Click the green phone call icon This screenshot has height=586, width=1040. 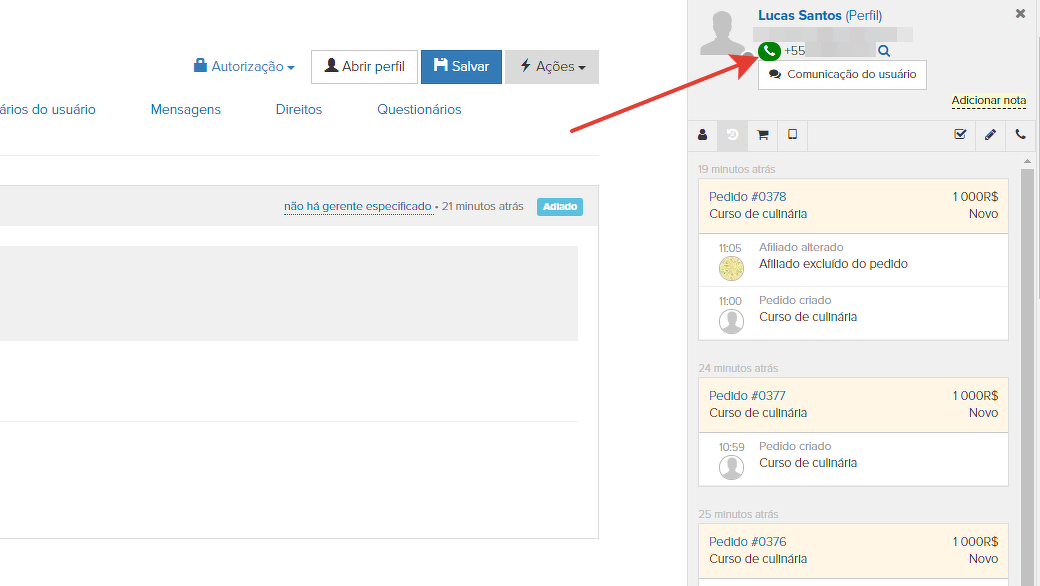click(x=769, y=51)
